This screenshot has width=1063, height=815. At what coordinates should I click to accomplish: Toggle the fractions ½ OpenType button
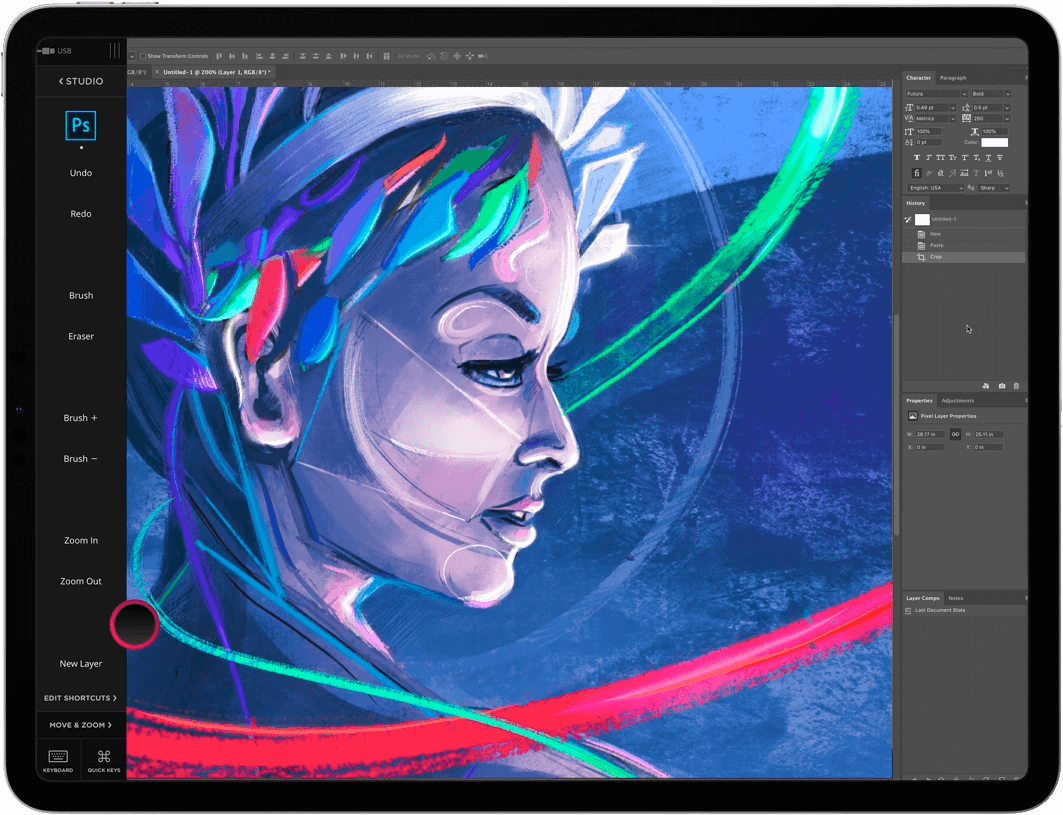(x=1000, y=173)
